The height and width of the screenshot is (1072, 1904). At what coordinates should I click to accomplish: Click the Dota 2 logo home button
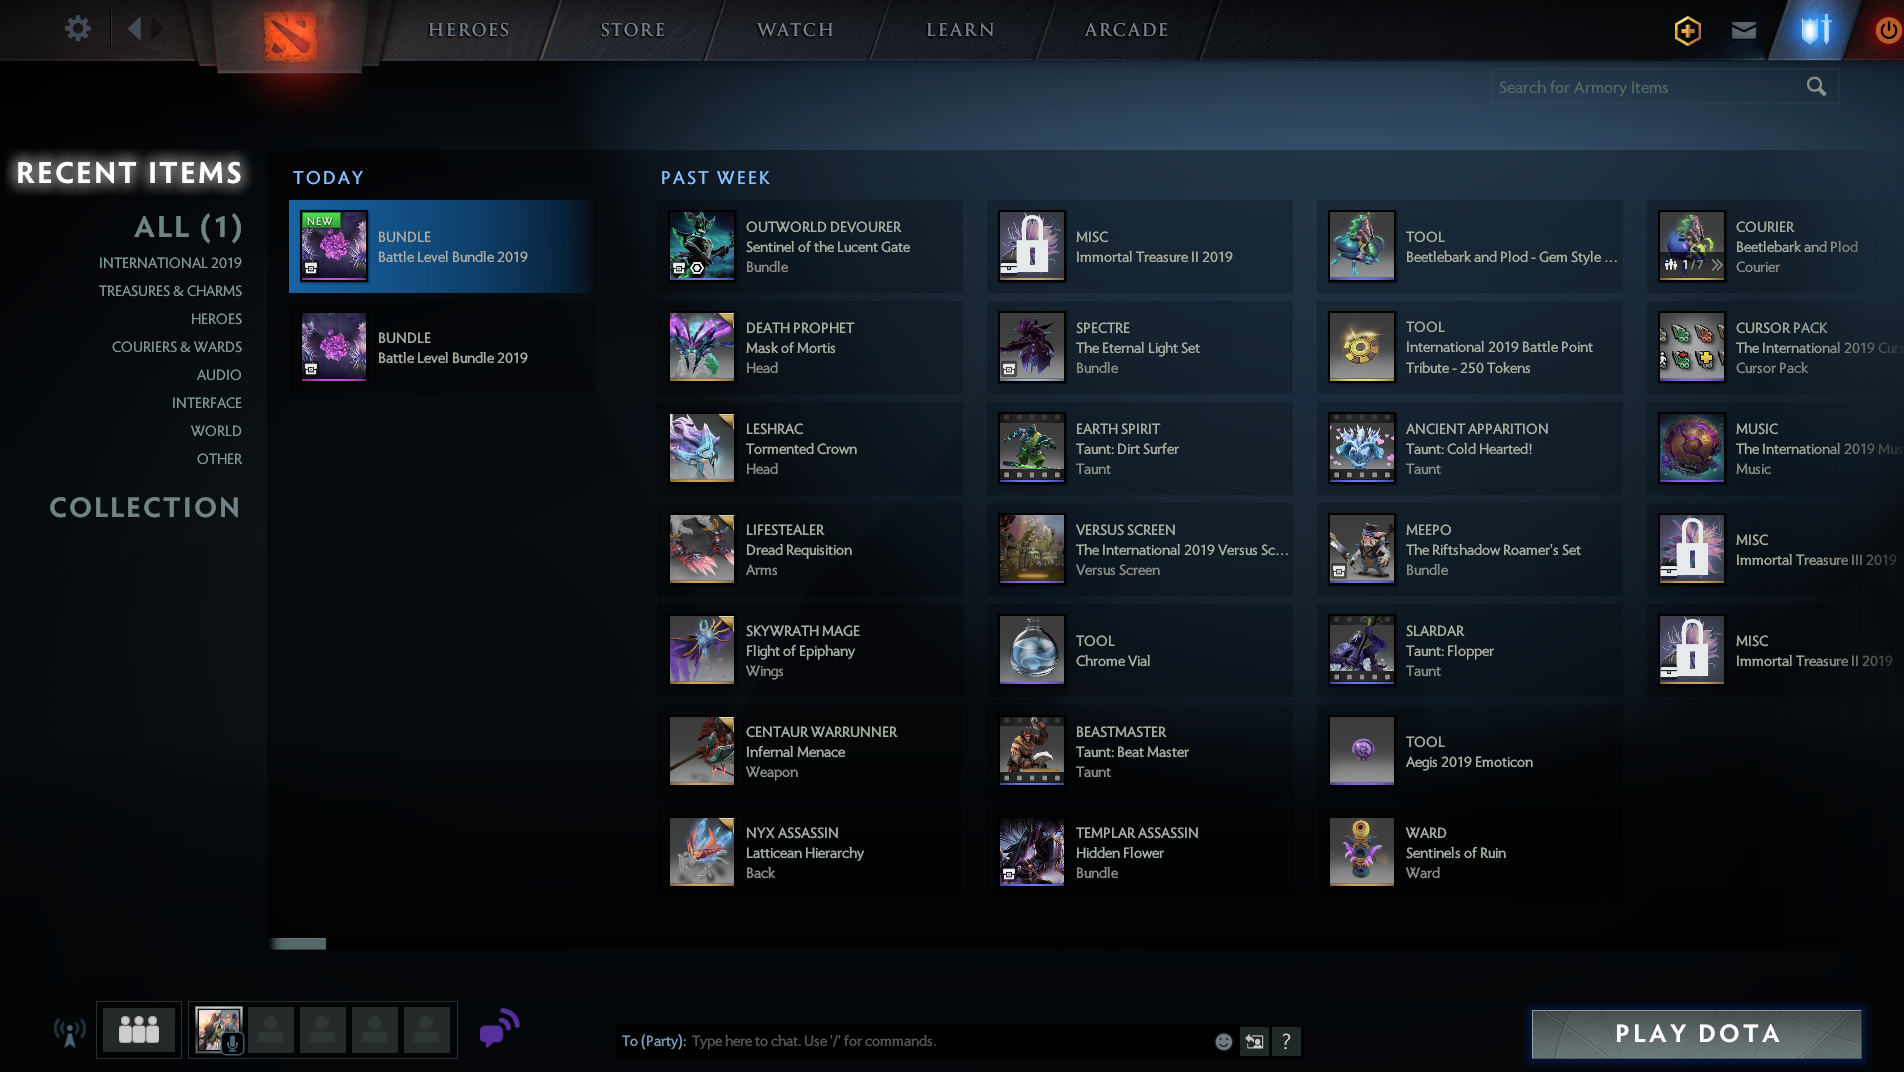click(290, 36)
